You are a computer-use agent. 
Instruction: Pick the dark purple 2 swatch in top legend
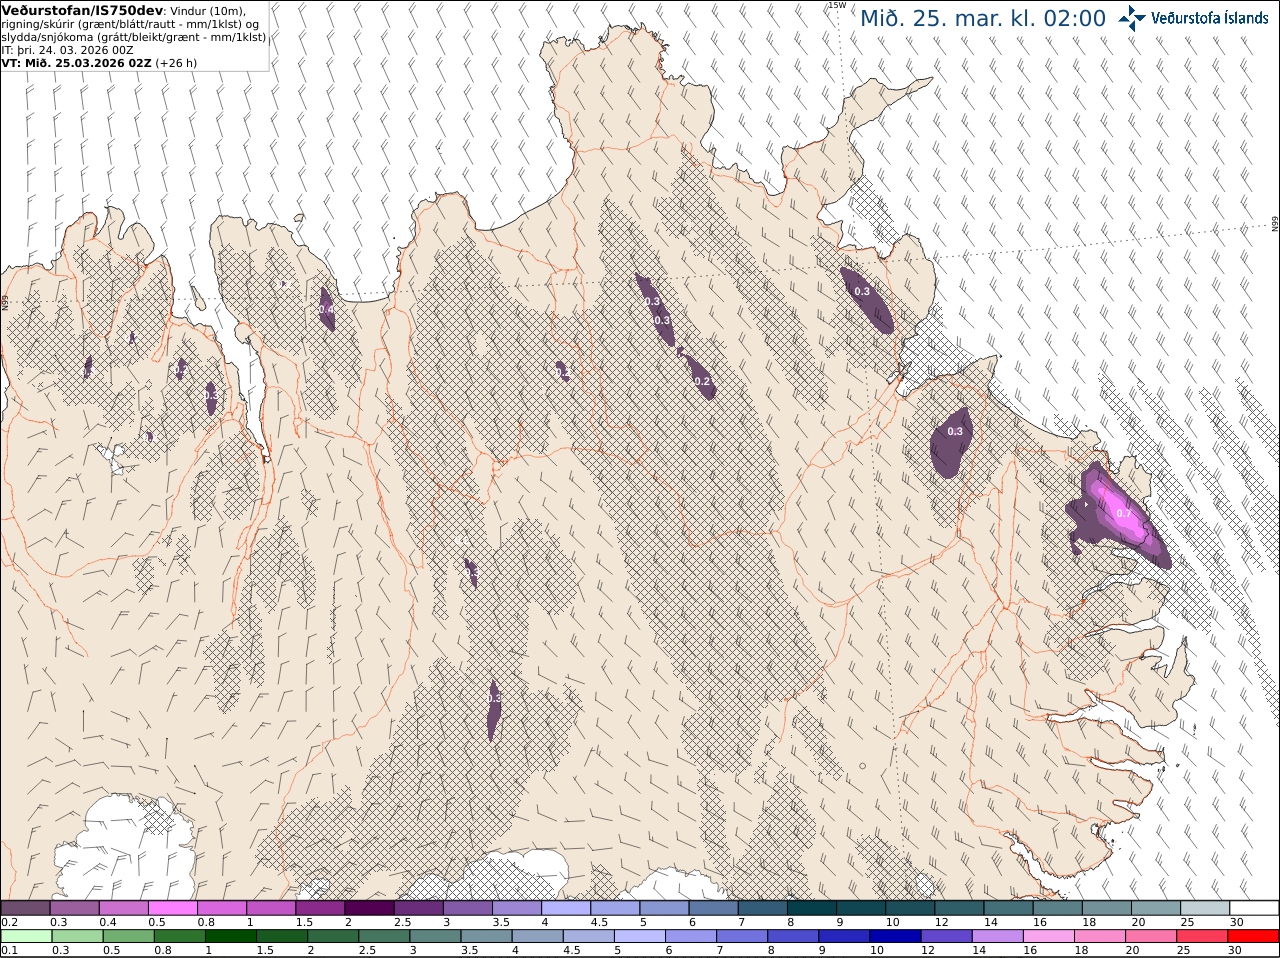(369, 907)
